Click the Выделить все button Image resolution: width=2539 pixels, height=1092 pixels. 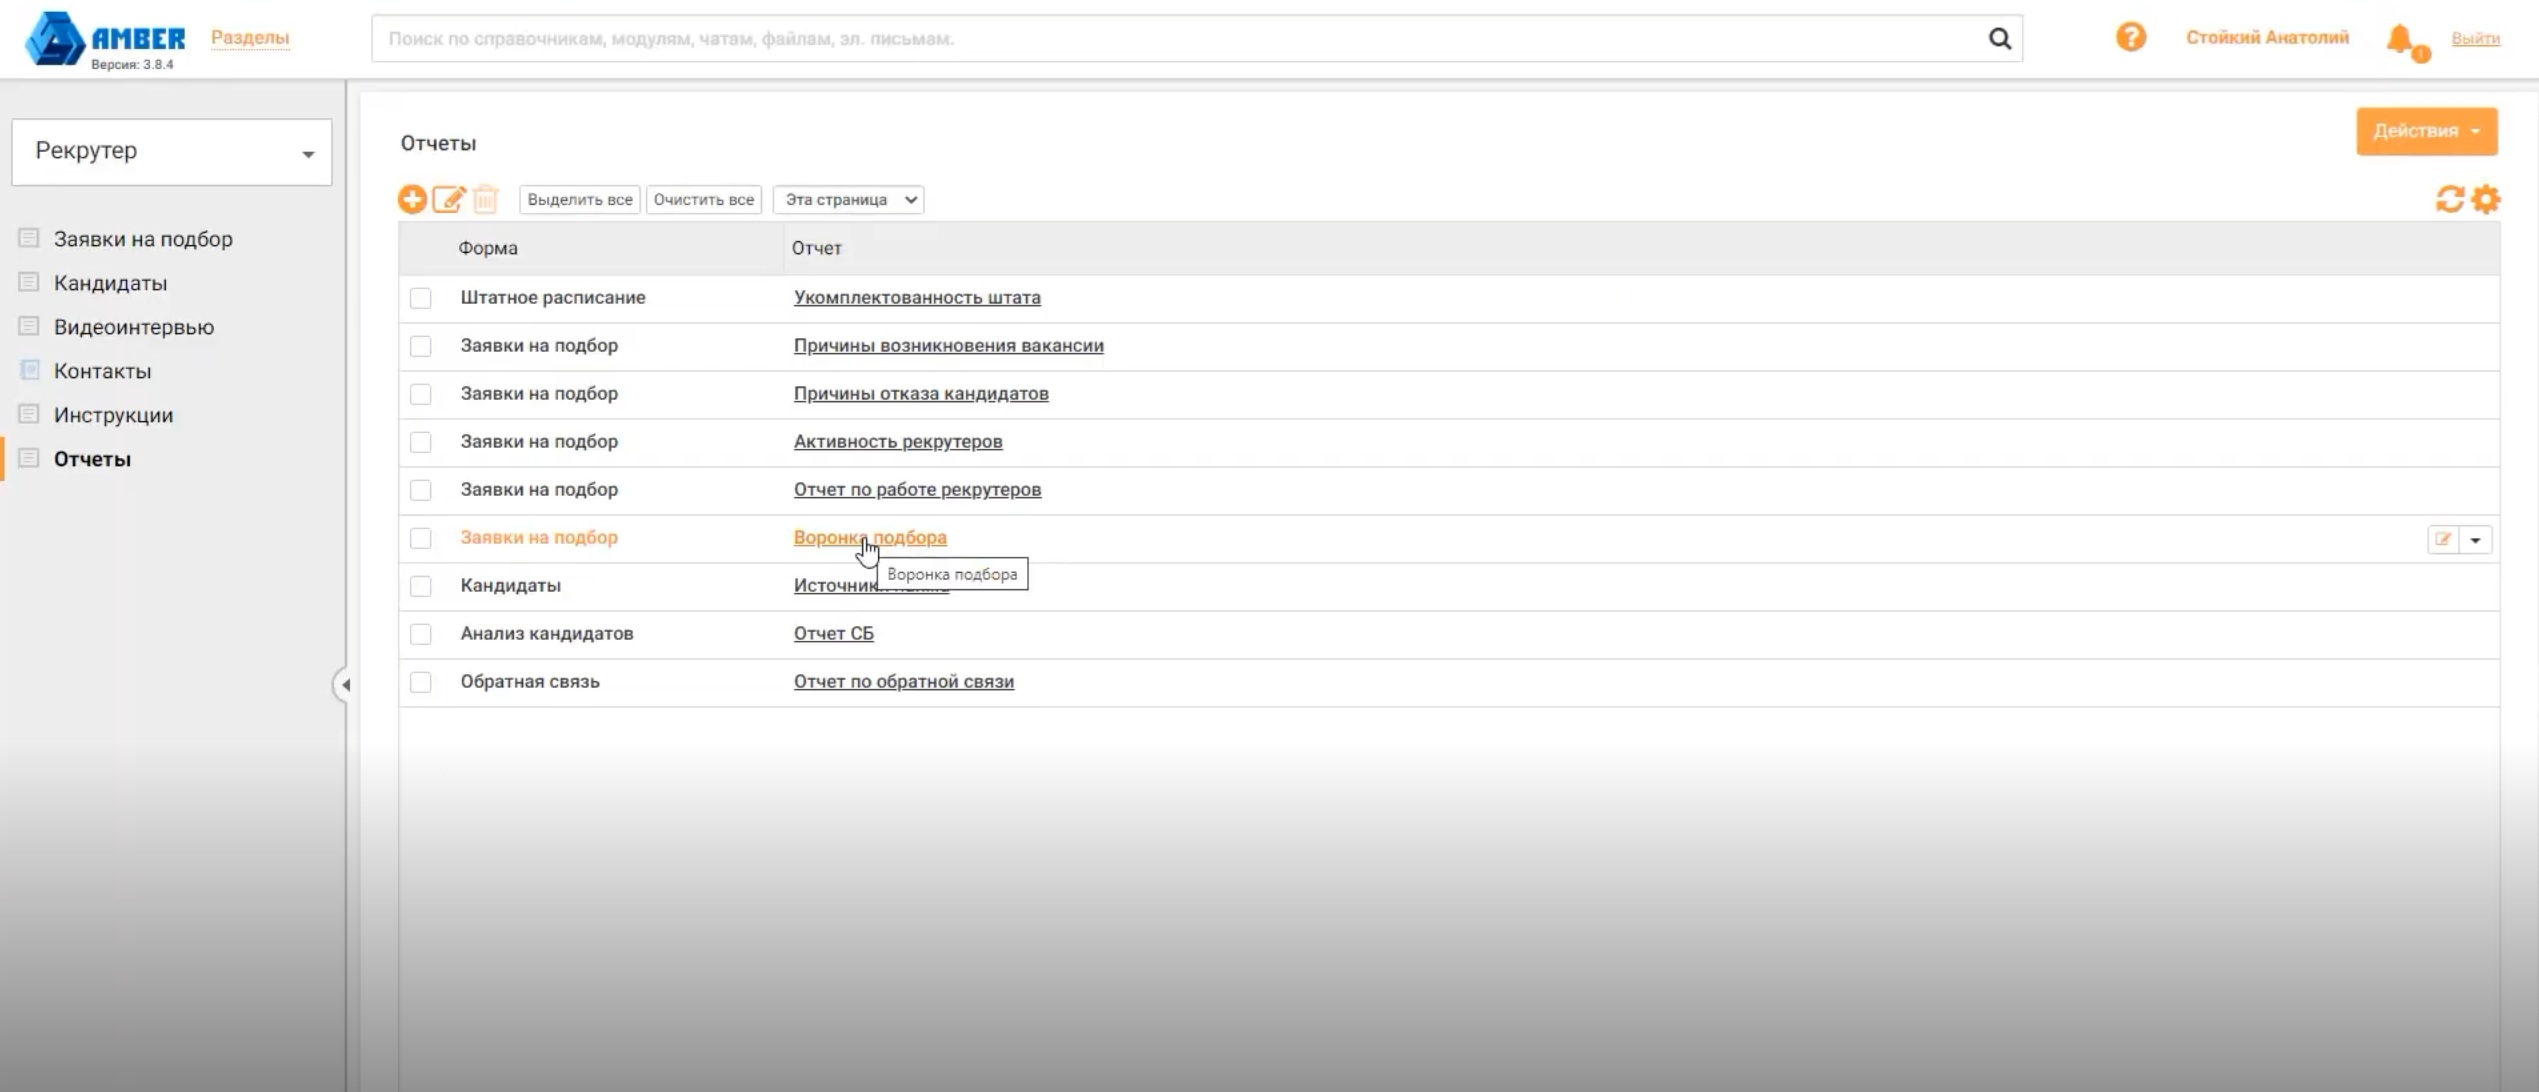[x=580, y=199]
